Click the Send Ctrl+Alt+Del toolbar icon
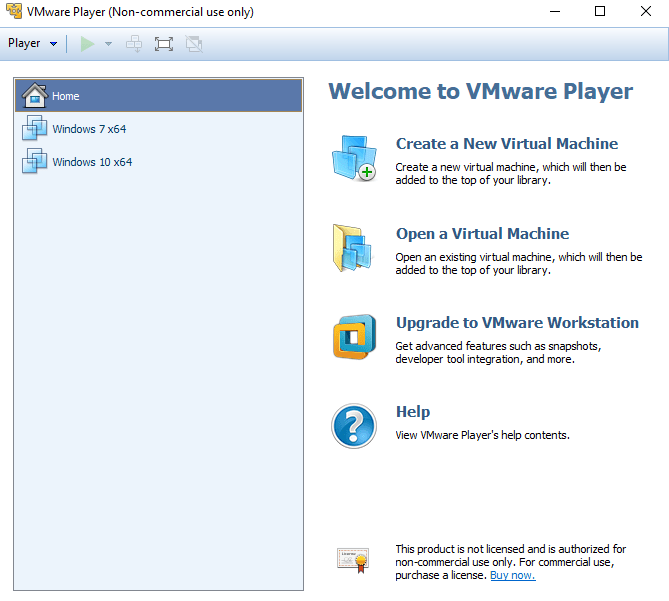 [x=134, y=44]
